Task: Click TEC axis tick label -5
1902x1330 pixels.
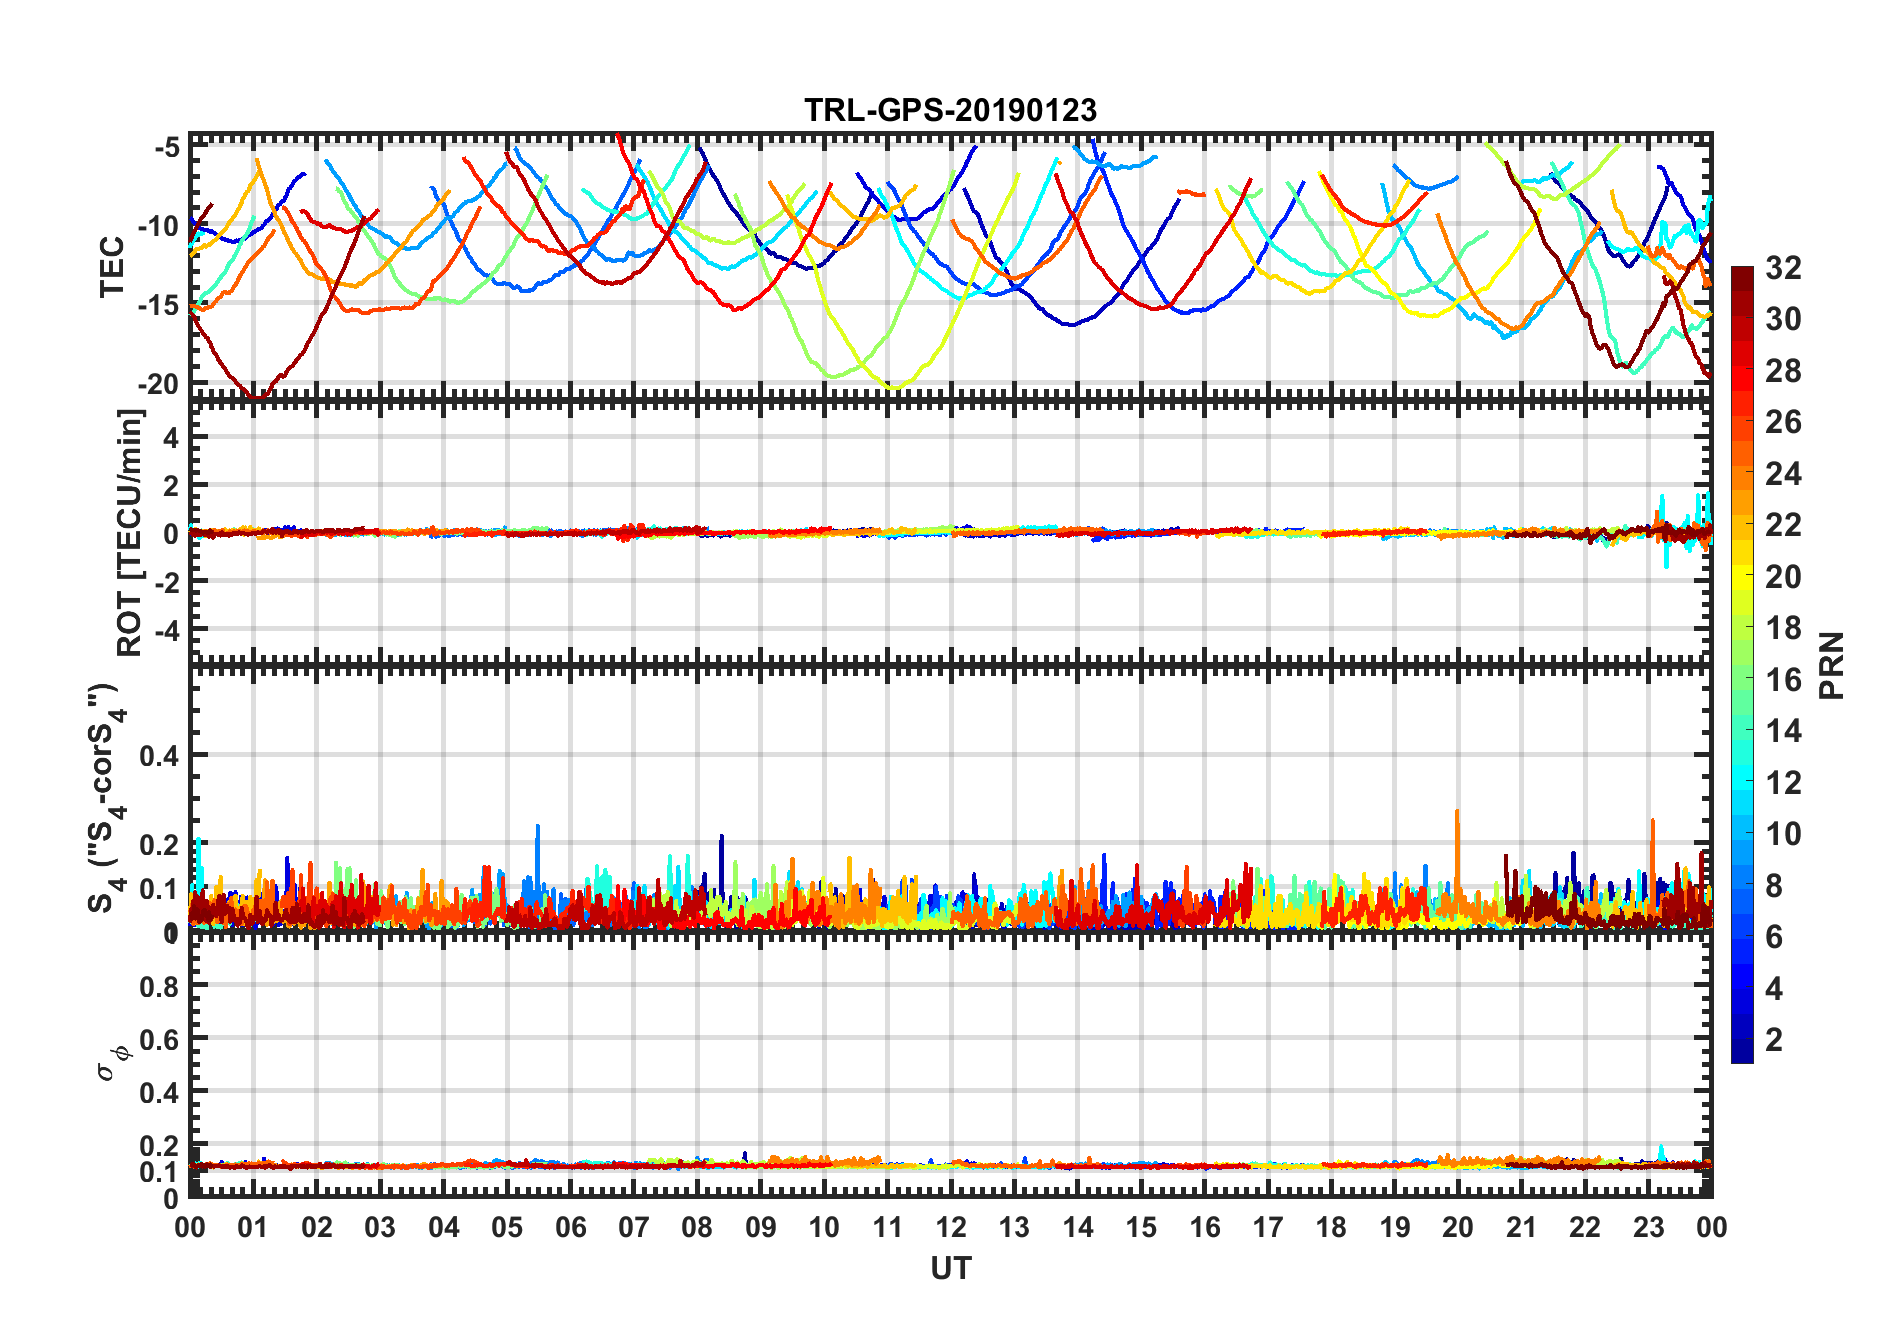Action: point(167,148)
